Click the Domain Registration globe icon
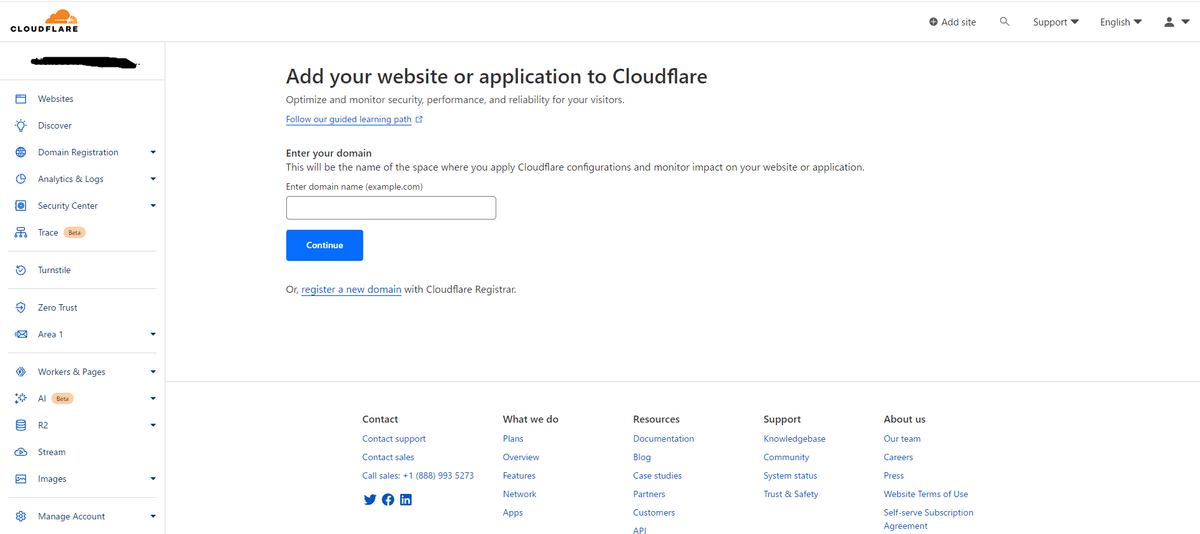The image size is (1200, 534). (20, 152)
